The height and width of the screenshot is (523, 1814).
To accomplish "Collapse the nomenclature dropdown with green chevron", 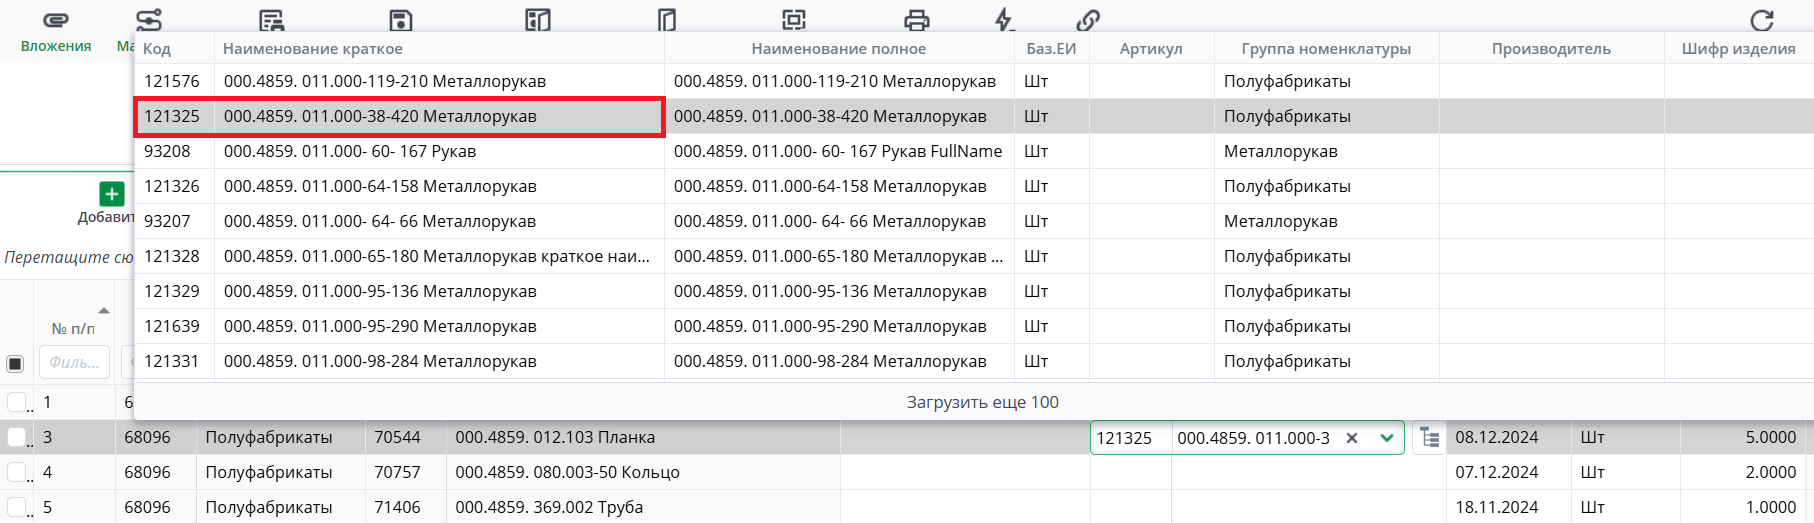I will [x=1387, y=438].
